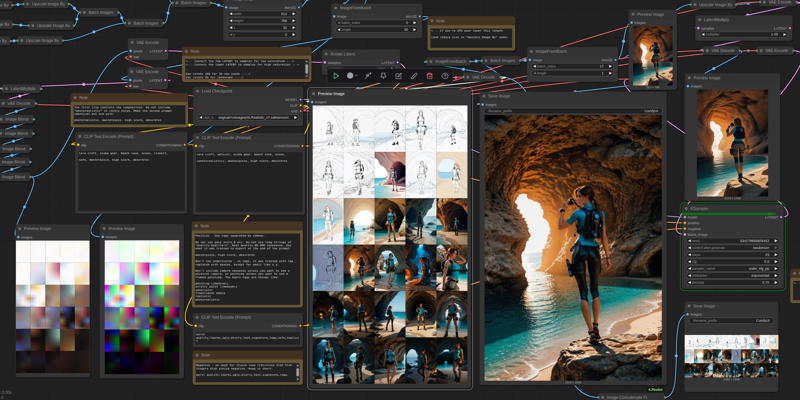Click the negative input slot on KSampler
The height and width of the screenshot is (400, 800).
click(x=684, y=229)
